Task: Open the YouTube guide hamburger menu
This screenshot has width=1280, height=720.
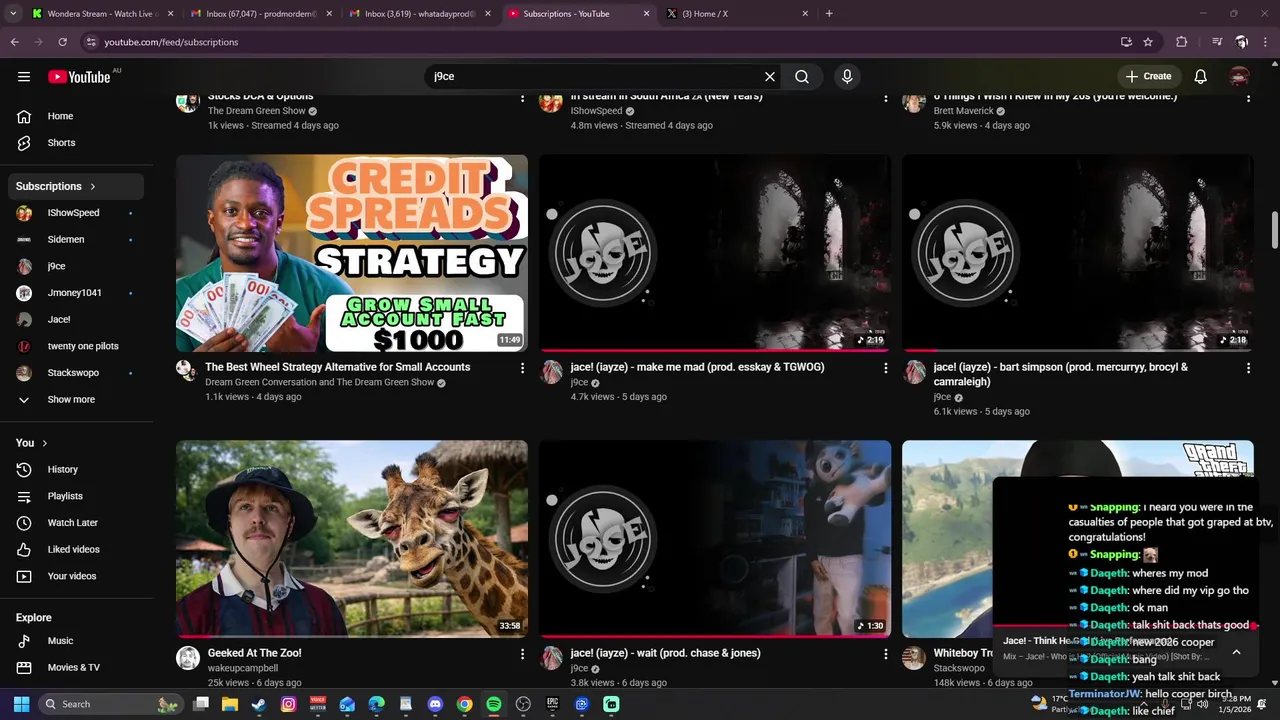Action: [24, 76]
